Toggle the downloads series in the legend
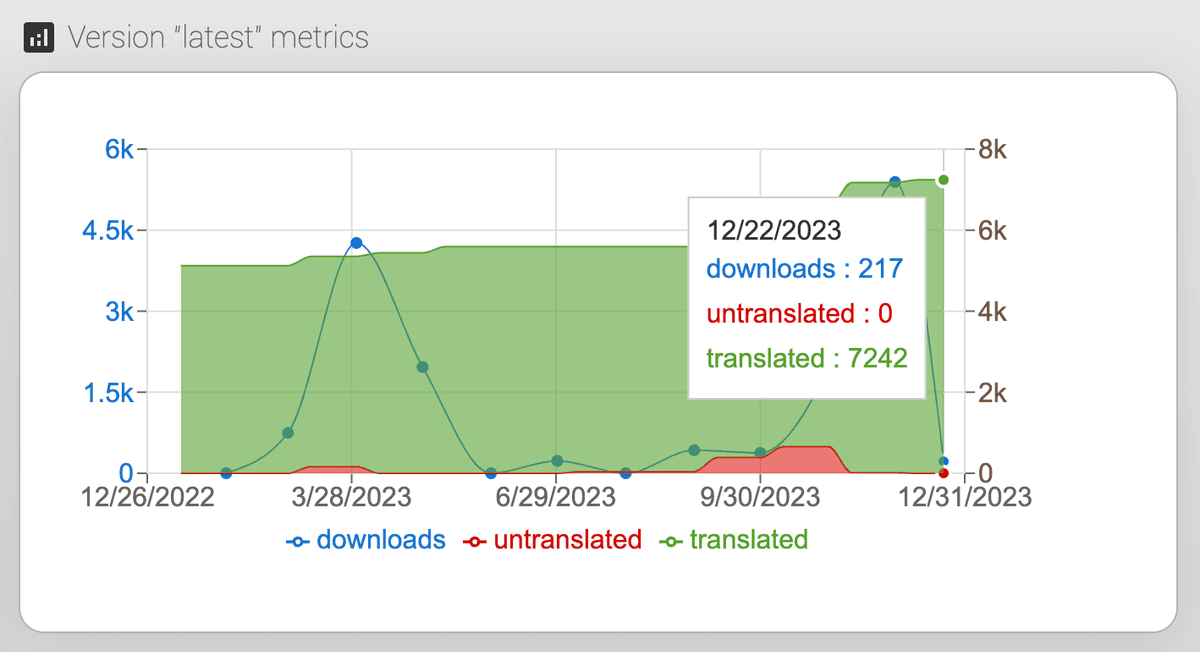Viewport: 1200px width, 652px height. click(366, 540)
